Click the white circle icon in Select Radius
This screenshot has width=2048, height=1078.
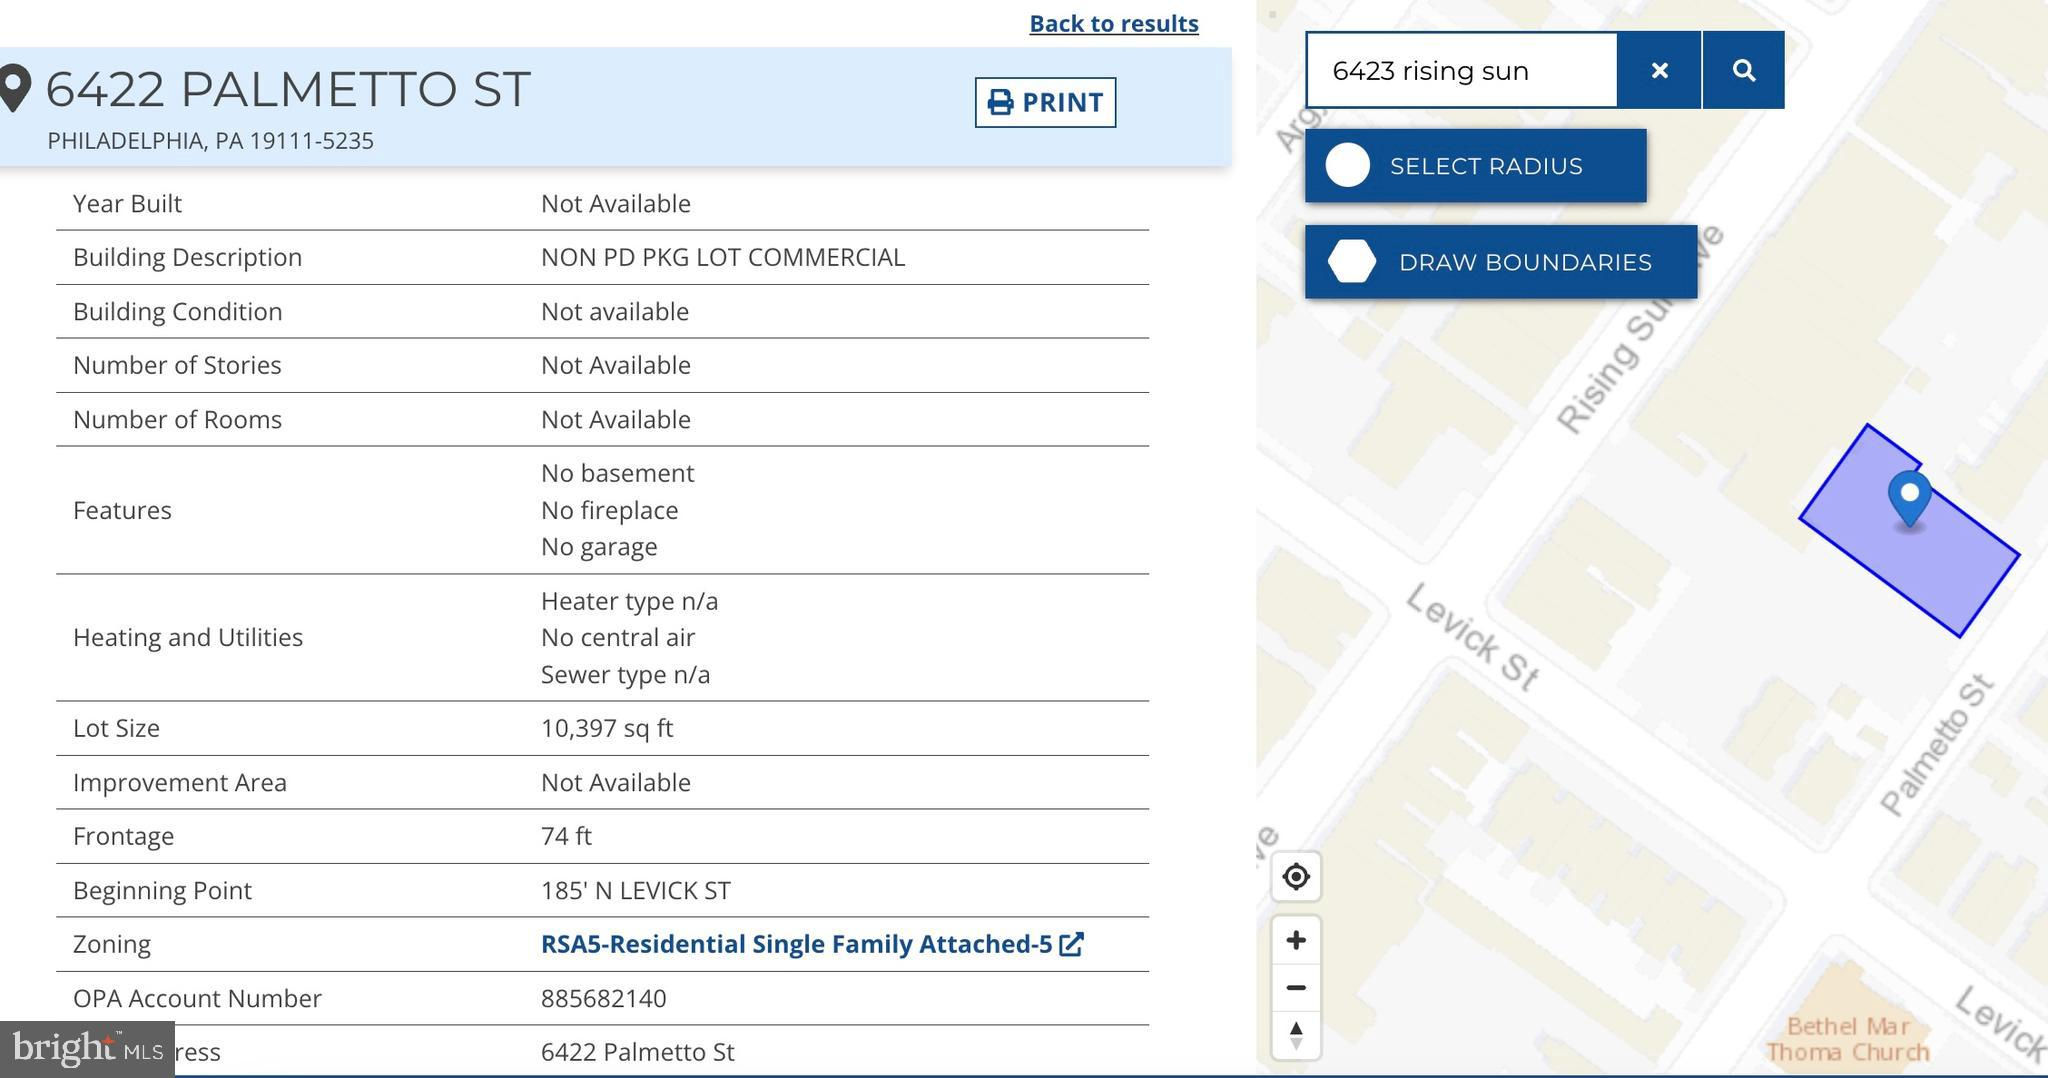coord(1347,166)
